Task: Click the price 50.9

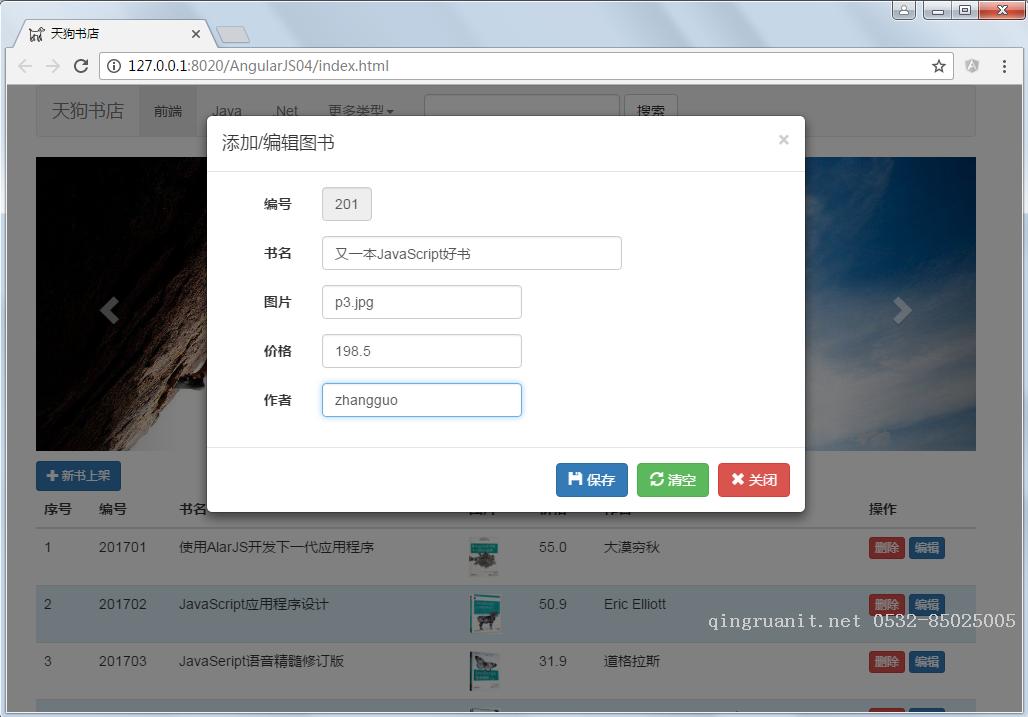Action: (553, 604)
